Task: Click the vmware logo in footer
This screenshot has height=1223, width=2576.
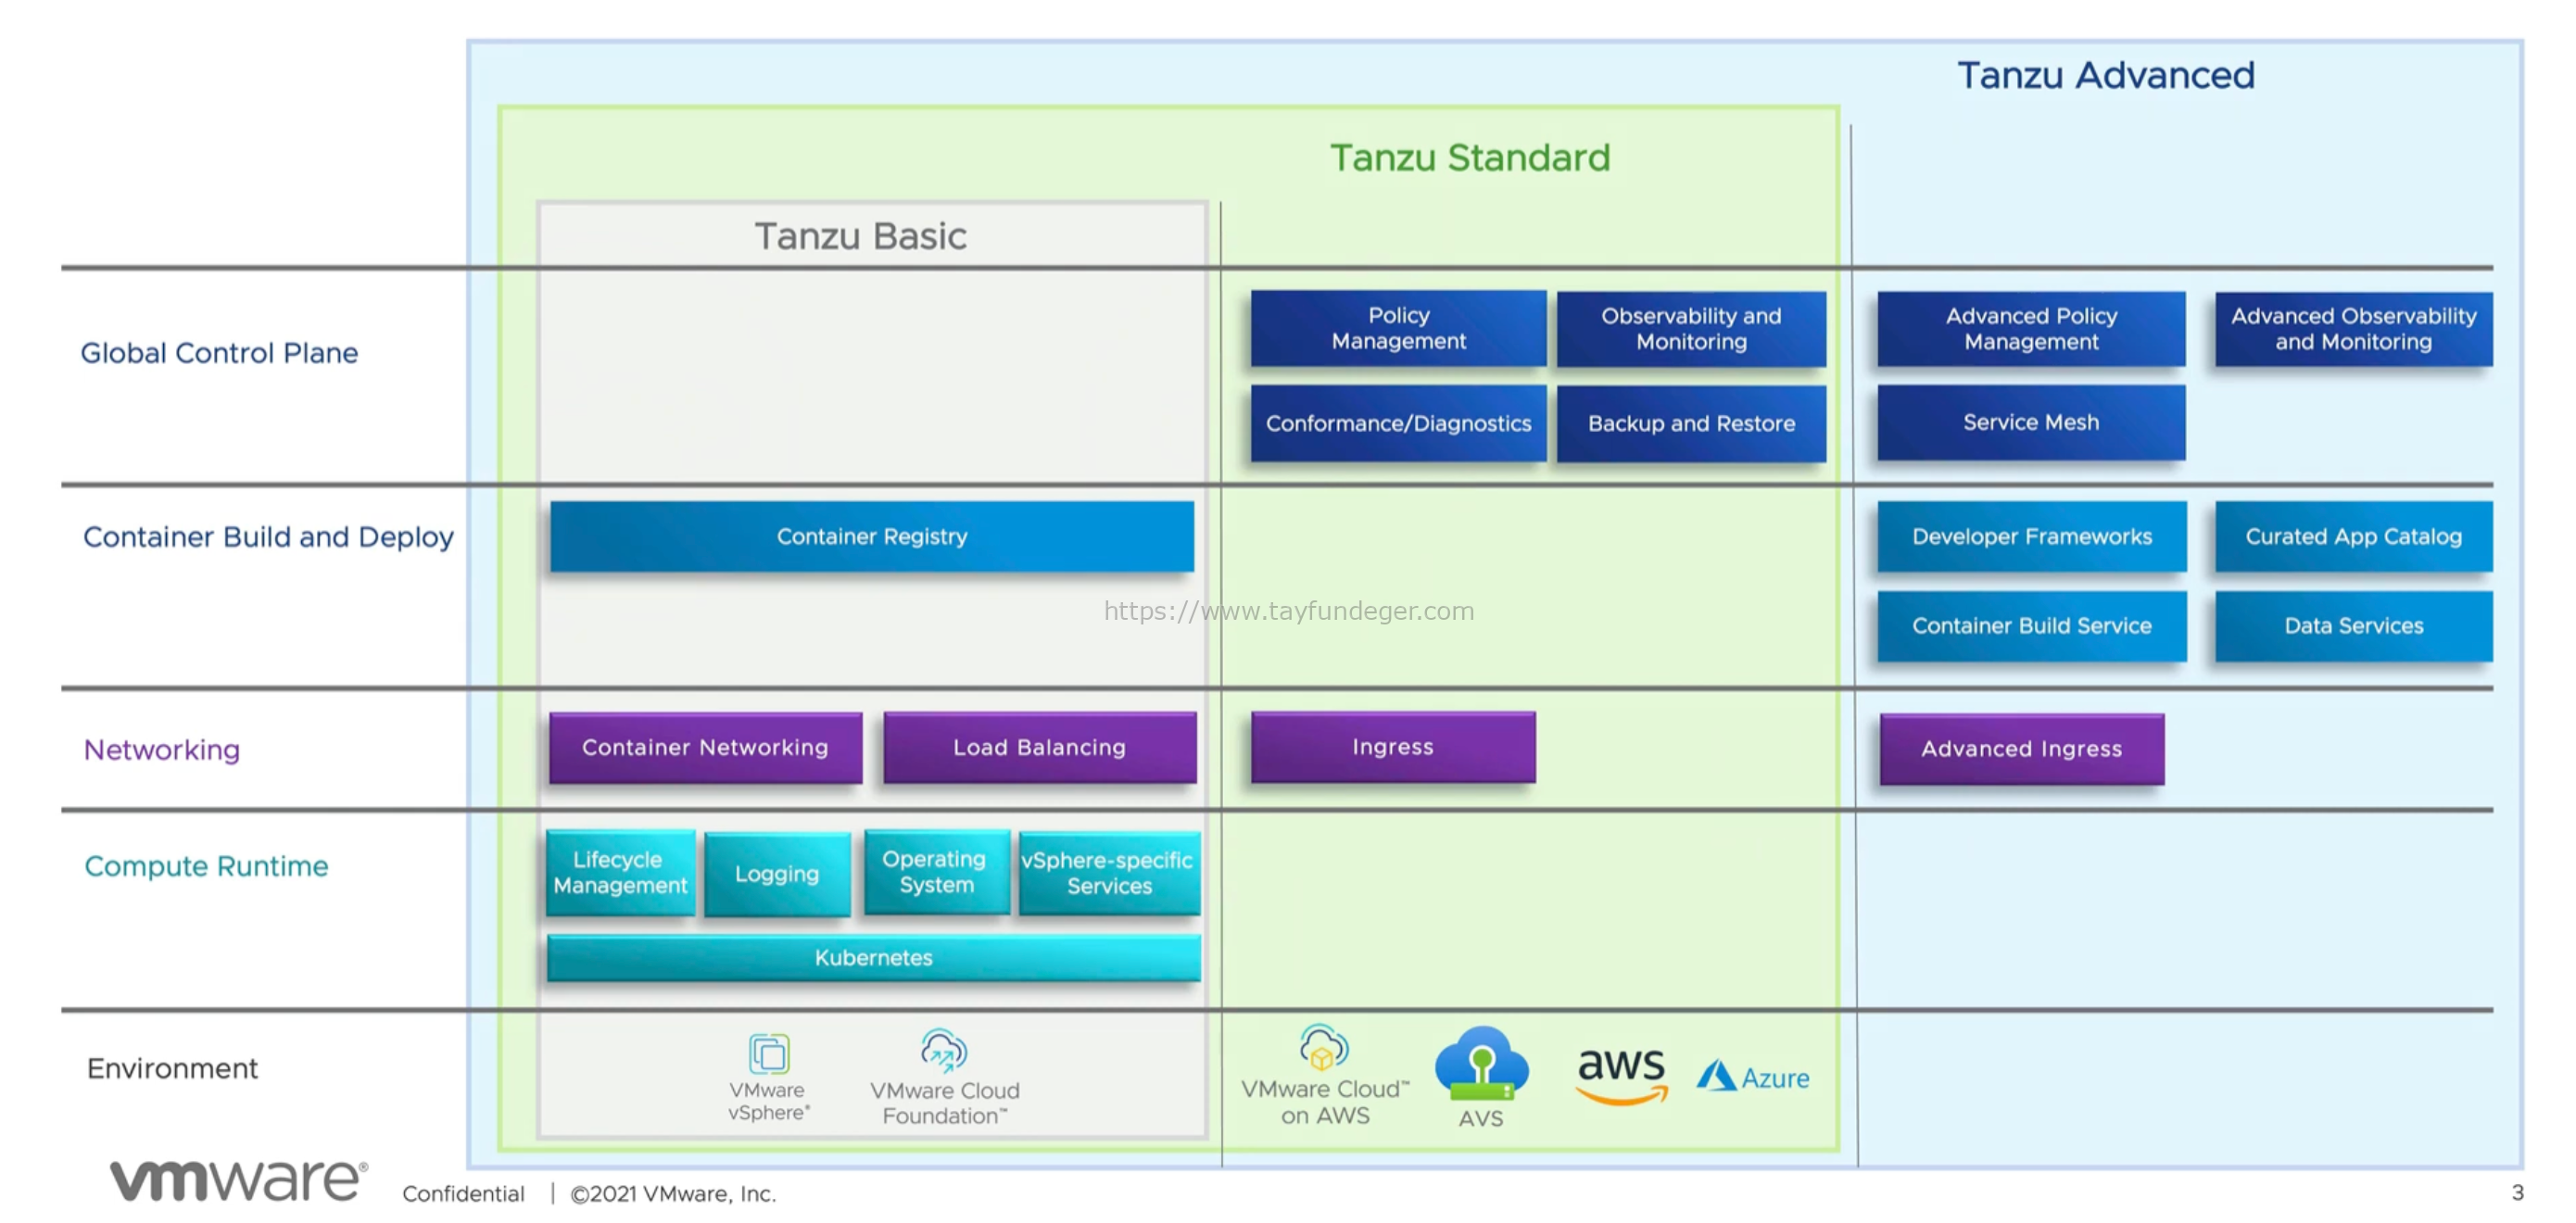Action: (238, 1180)
